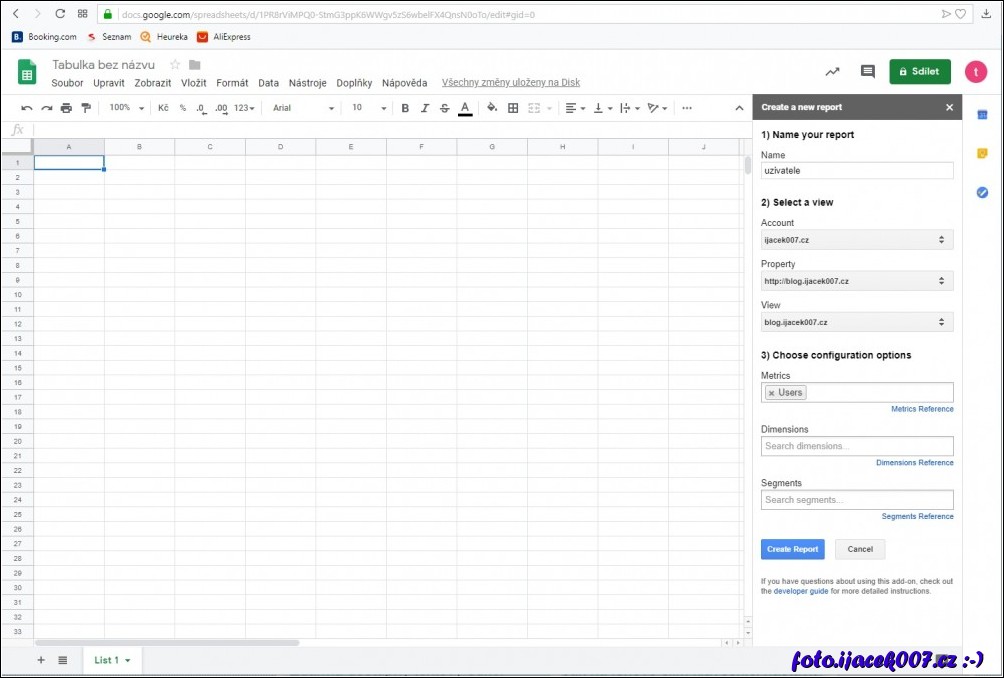The image size is (1004, 678).
Task: Click the undo arrow in toolbar
Action: tap(27, 108)
